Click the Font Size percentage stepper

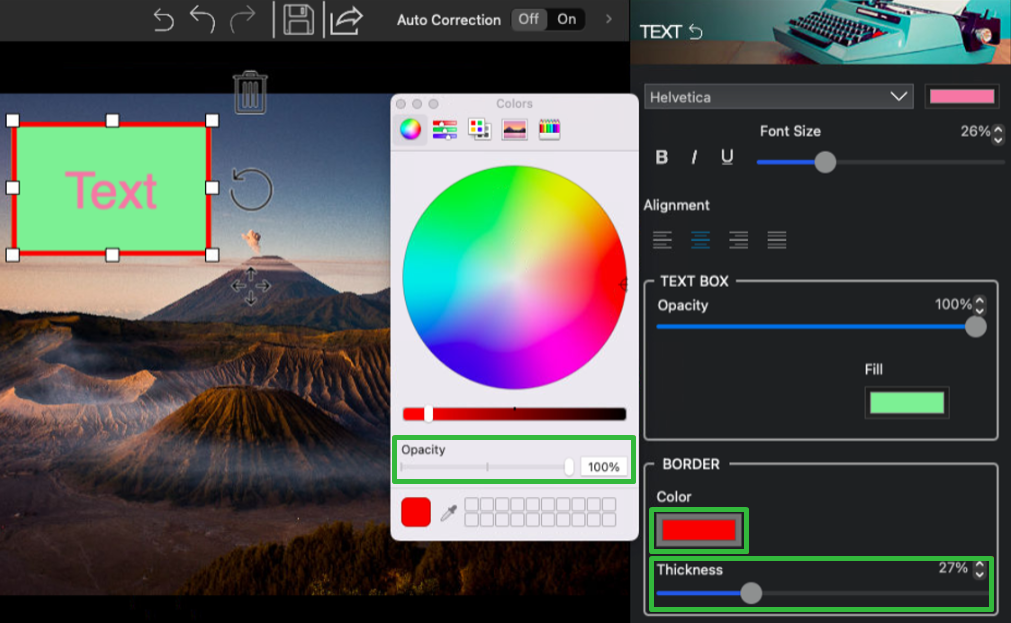(x=998, y=134)
